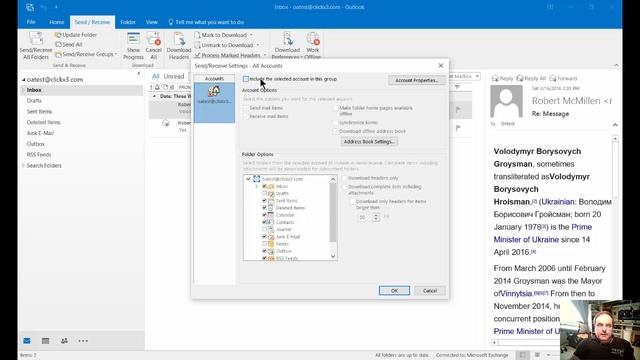Click OK in Send/Receive Settings

click(394, 291)
